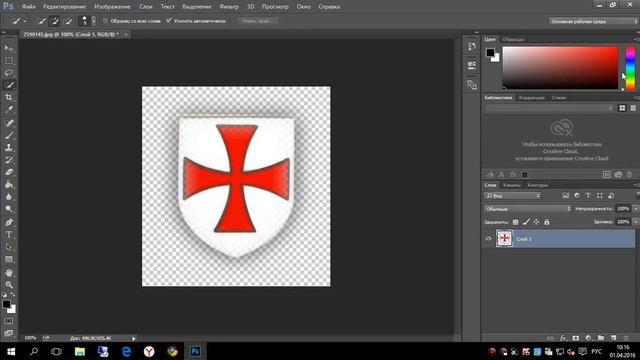Switch to the Swatches tab
This screenshot has height=360, width=640.
click(x=513, y=40)
